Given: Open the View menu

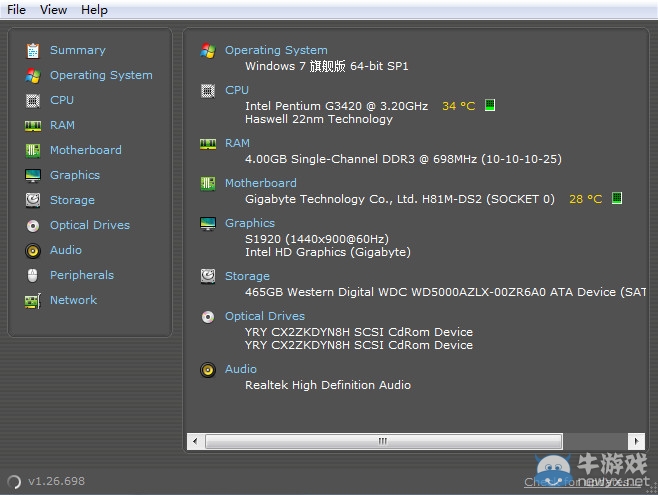Looking at the screenshot, I should tap(53, 9).
